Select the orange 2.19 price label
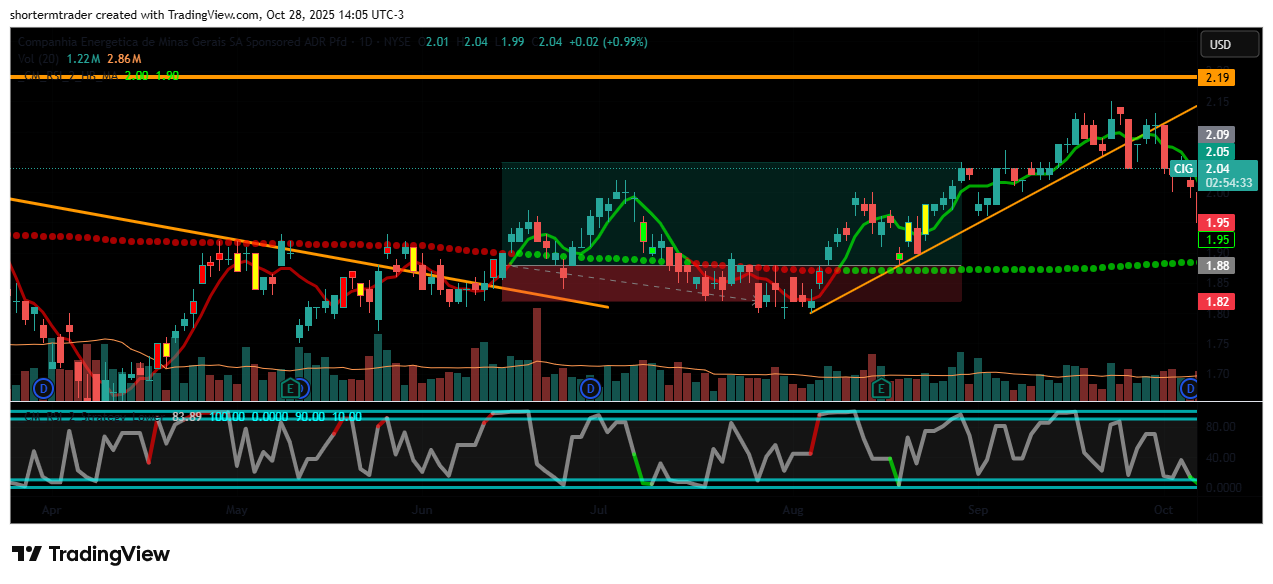 tap(1218, 77)
